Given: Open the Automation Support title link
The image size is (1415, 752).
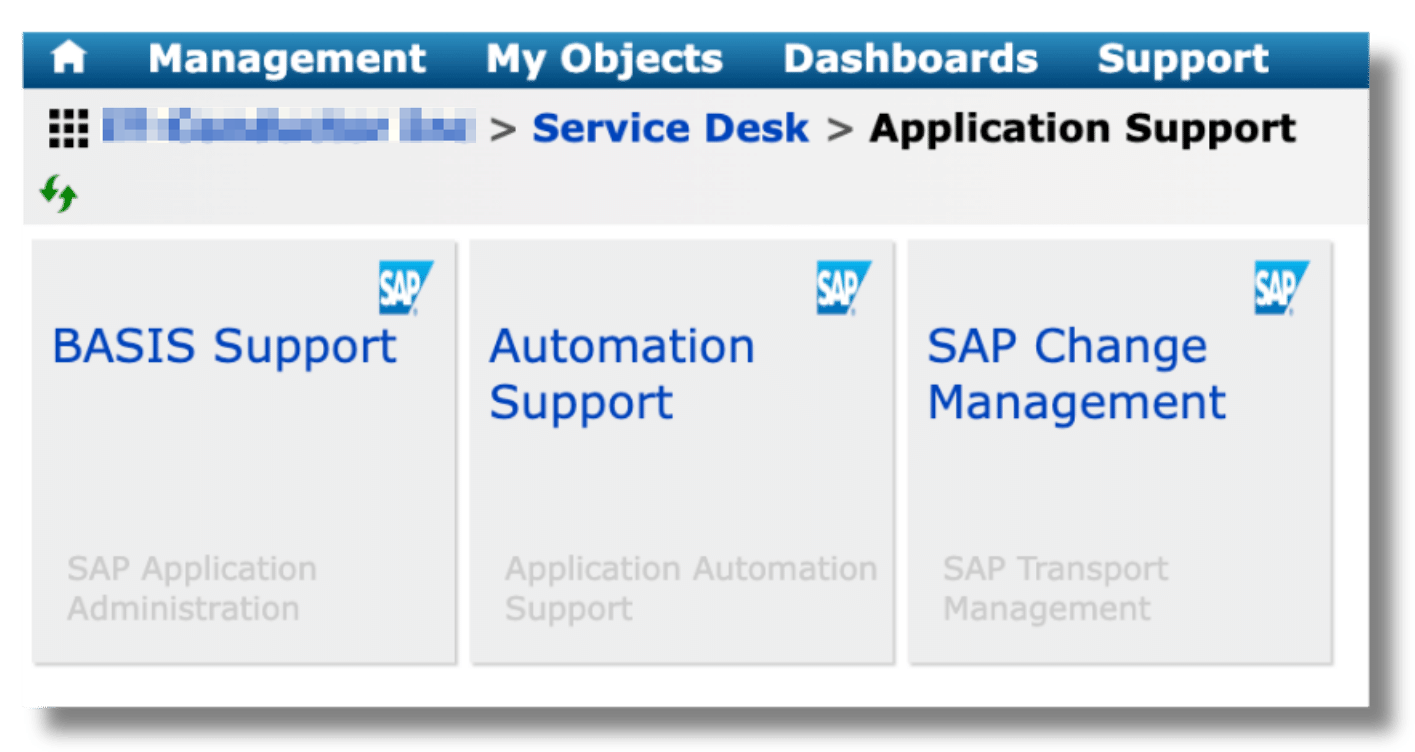Looking at the screenshot, I should pyautogui.click(x=621, y=374).
